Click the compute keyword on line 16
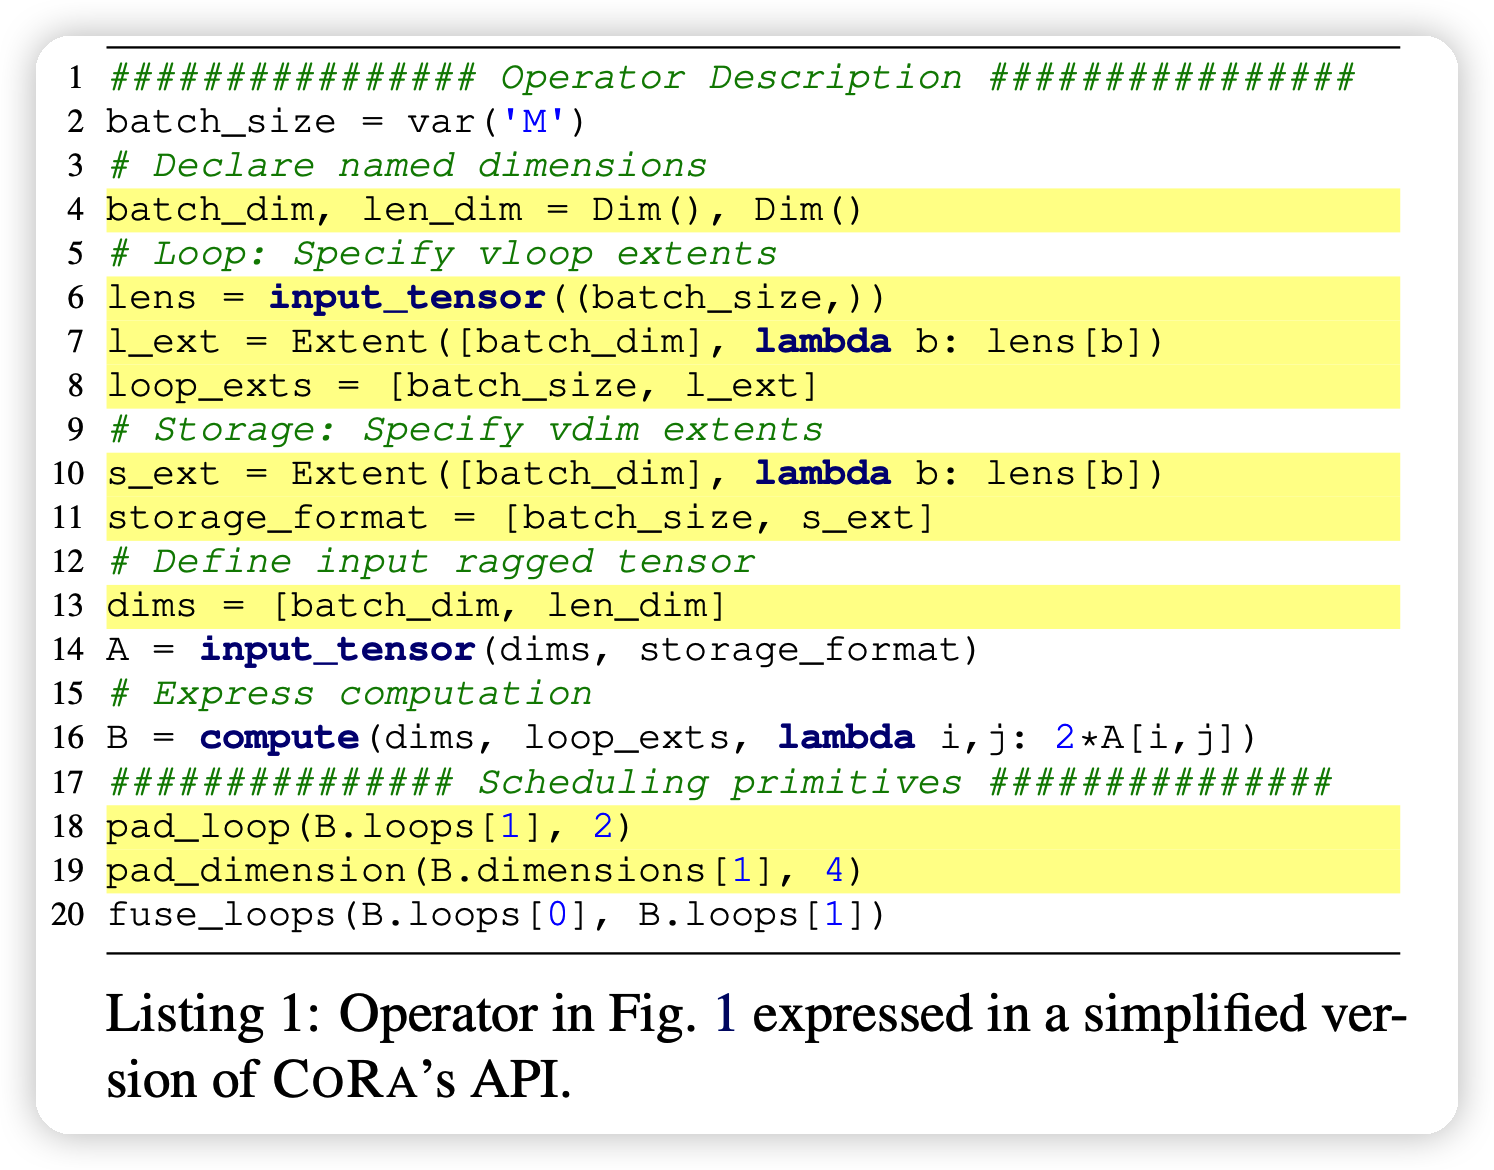 pyautogui.click(x=279, y=738)
